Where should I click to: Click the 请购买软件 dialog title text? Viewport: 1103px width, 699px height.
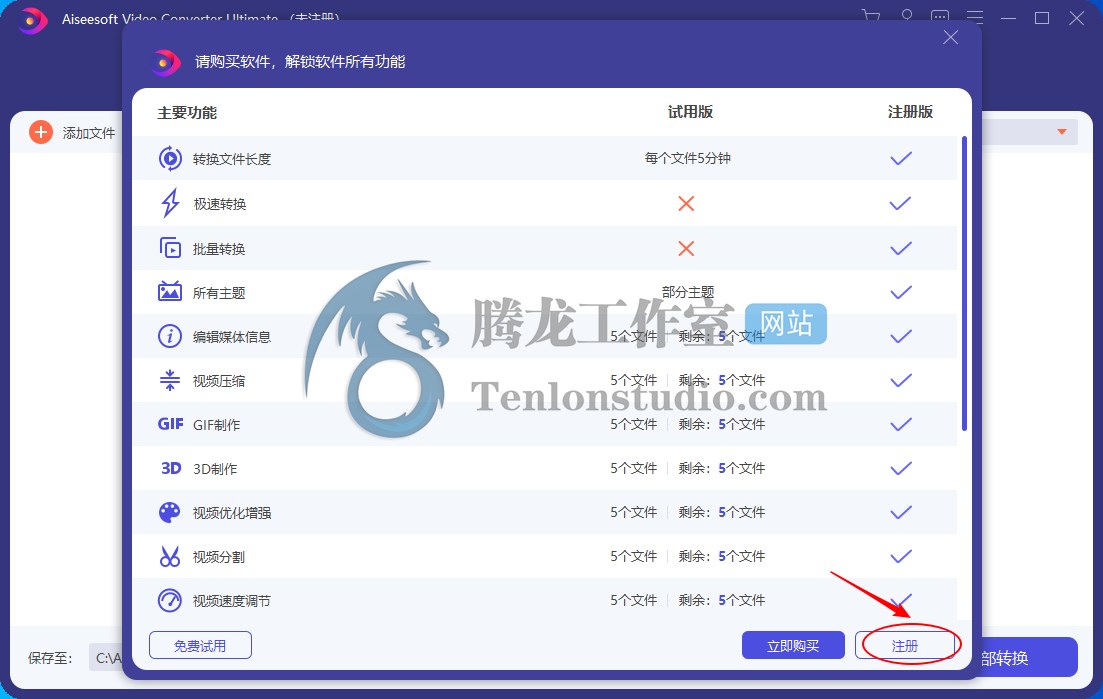pyautogui.click(x=300, y=62)
